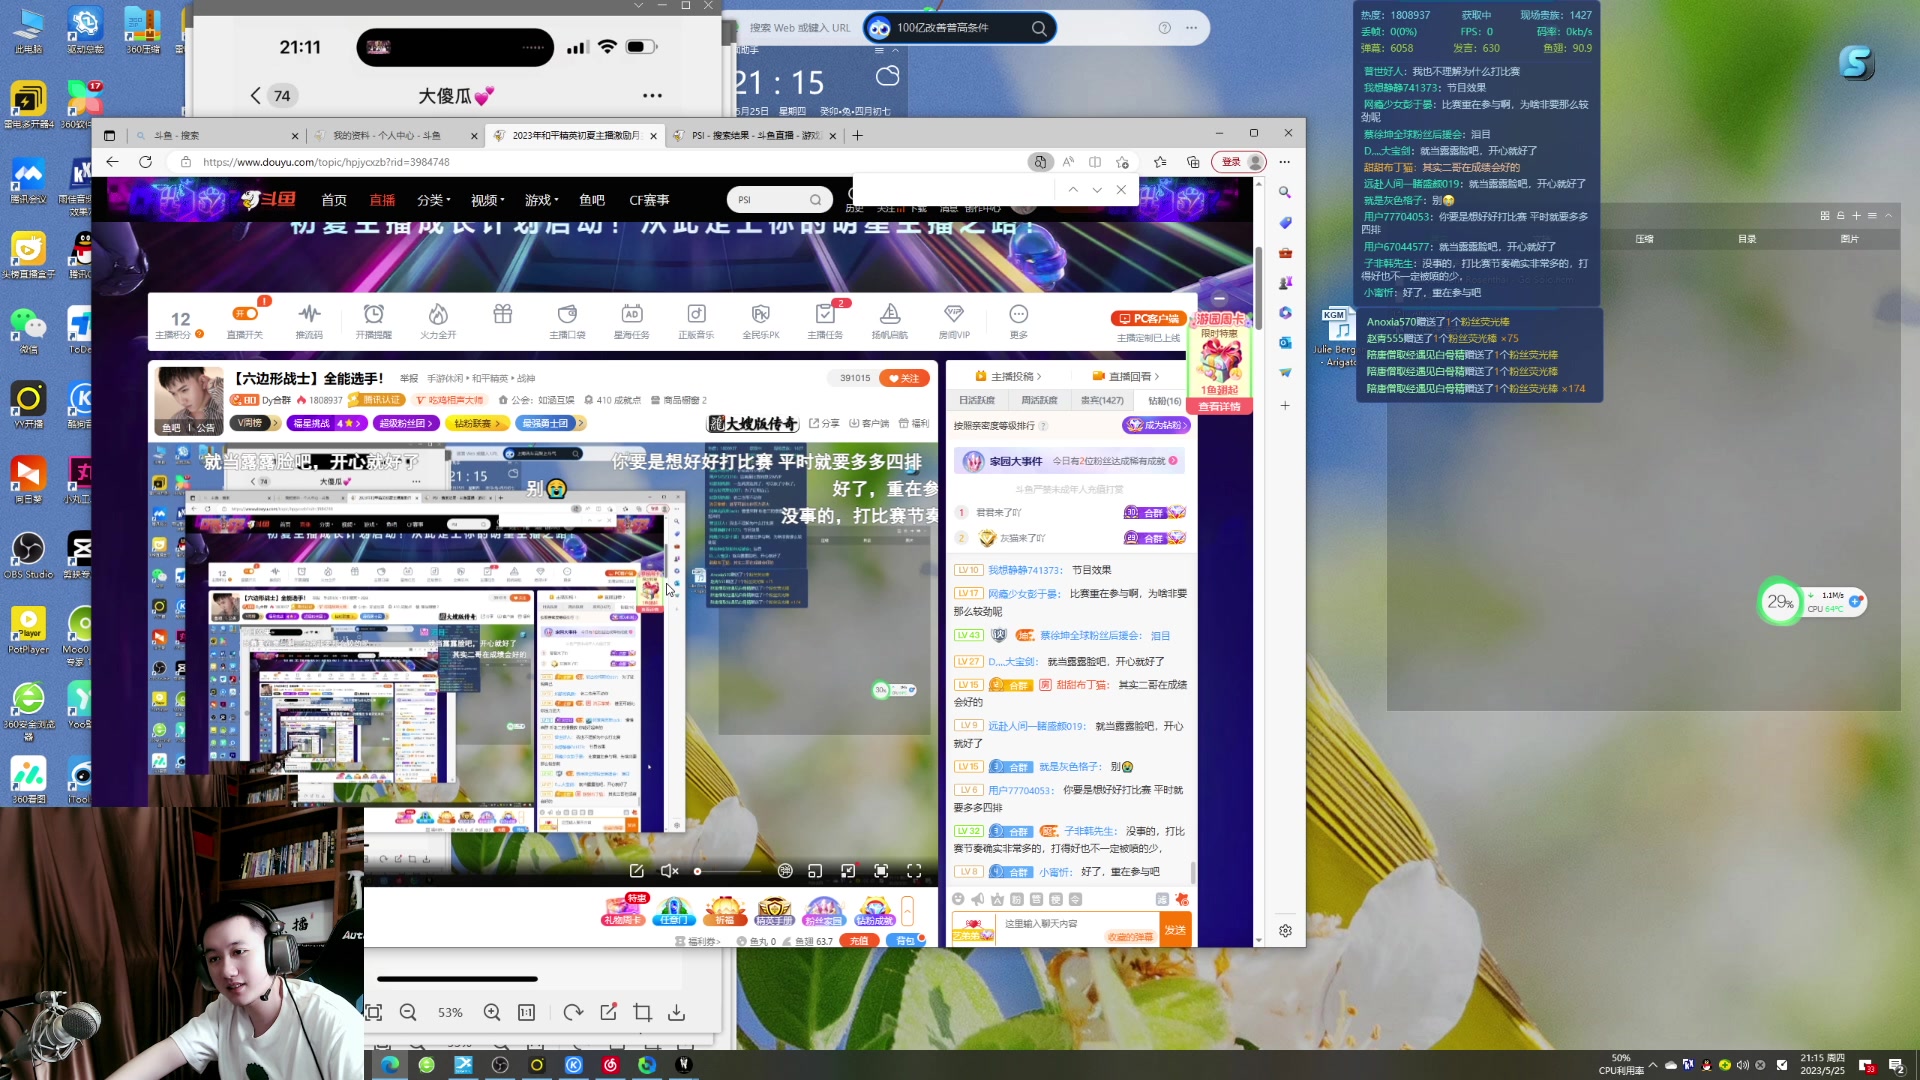Click the 充值 recharge button
The width and height of the screenshot is (1920, 1080).
[x=858, y=941]
